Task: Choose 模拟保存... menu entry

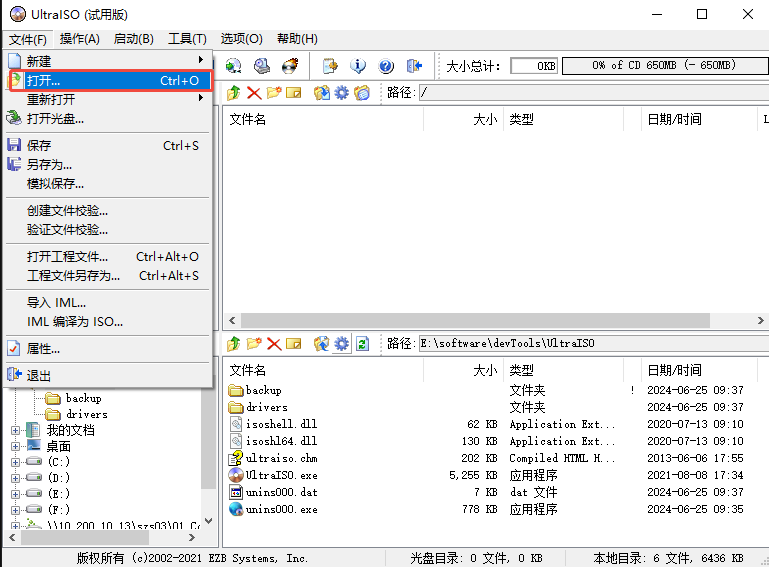Action: (x=108, y=184)
